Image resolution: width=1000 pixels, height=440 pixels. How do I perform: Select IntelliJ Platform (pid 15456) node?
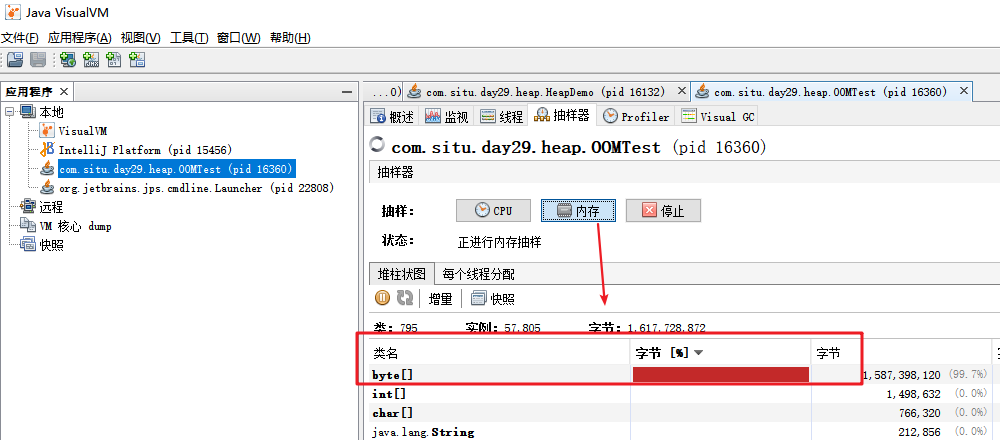click(145, 150)
